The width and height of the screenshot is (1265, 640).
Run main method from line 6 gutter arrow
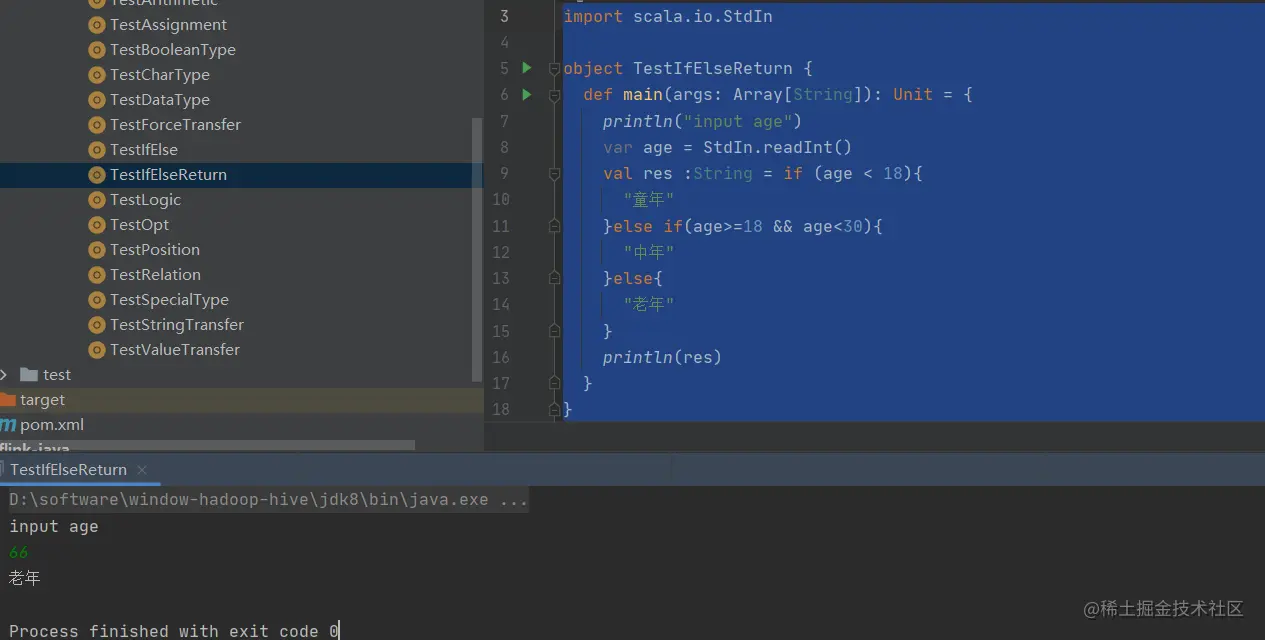pyautogui.click(x=527, y=94)
